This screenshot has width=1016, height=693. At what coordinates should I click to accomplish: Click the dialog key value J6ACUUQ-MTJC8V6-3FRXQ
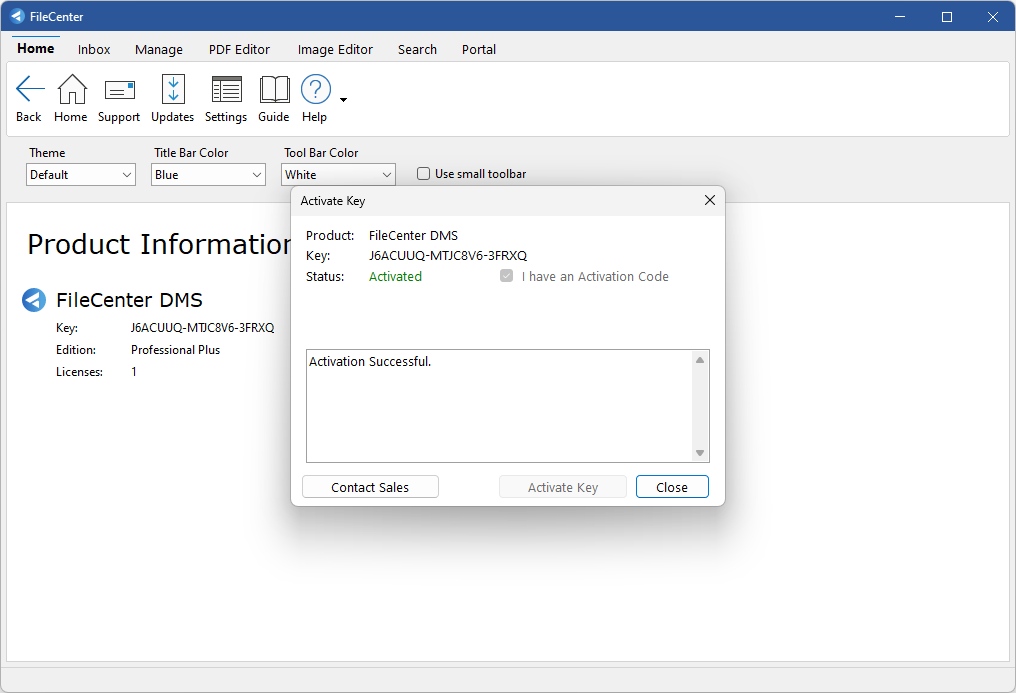(x=448, y=256)
